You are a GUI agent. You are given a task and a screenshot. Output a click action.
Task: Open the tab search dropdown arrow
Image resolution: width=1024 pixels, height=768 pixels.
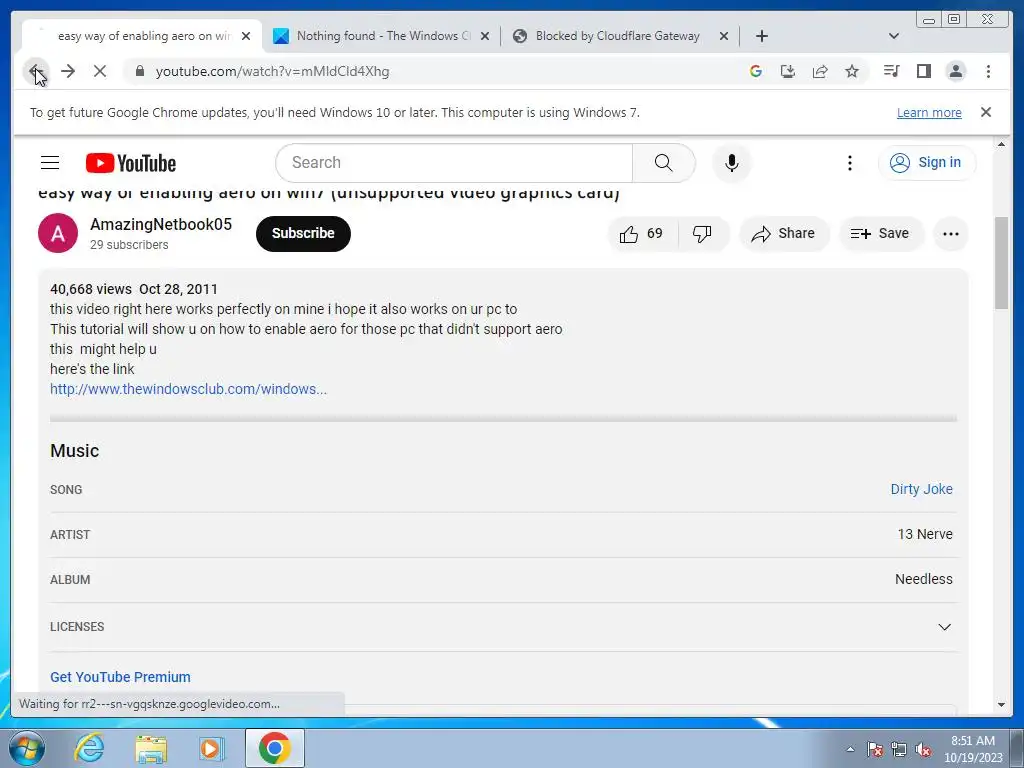pyautogui.click(x=894, y=36)
